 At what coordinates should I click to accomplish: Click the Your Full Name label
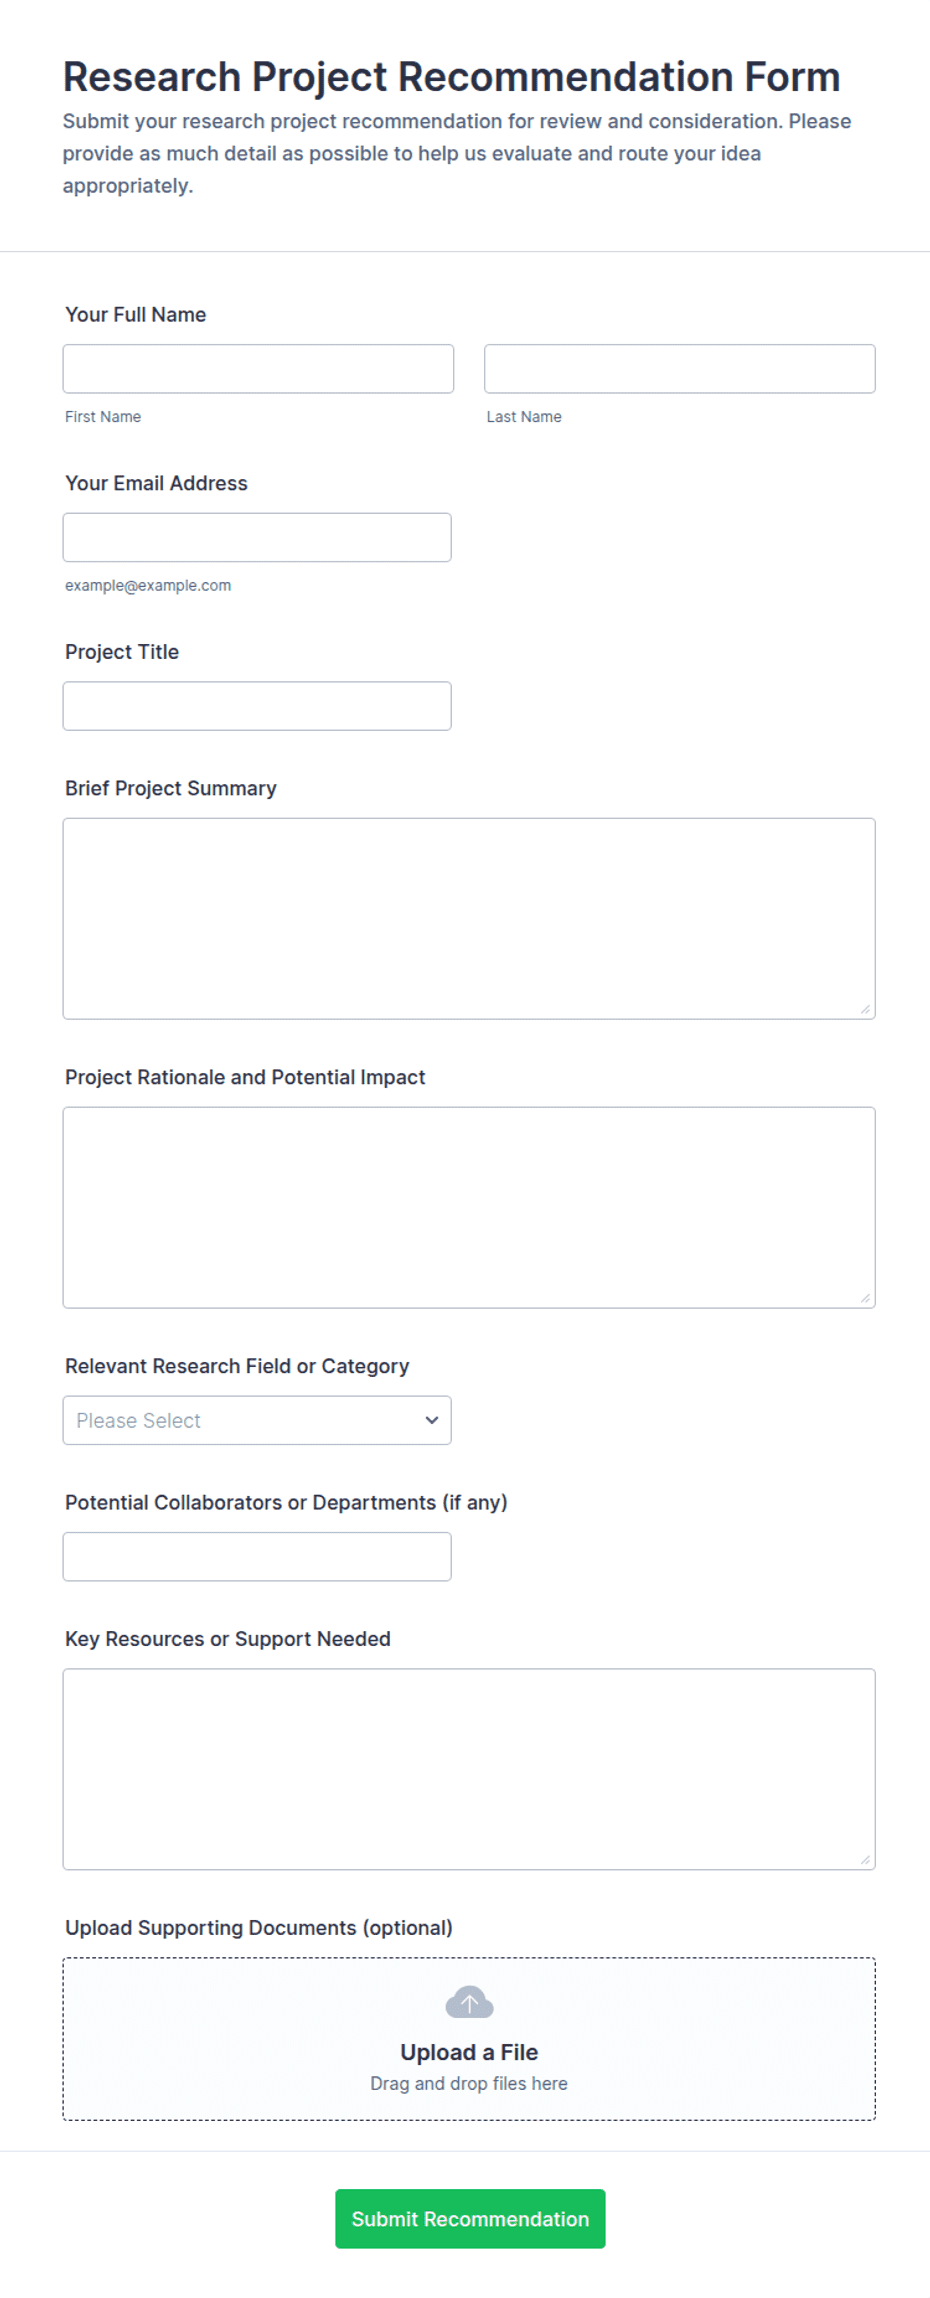[136, 314]
